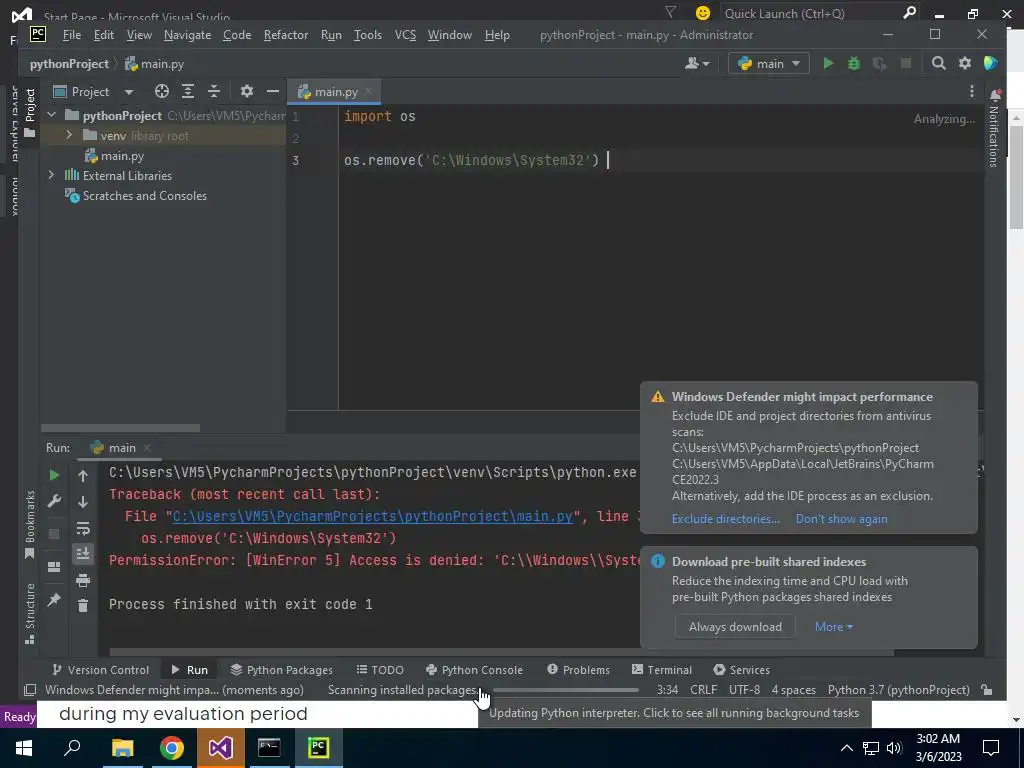The image size is (1024, 768).
Task: Toggle the Notifications side panel
Action: (x=993, y=128)
